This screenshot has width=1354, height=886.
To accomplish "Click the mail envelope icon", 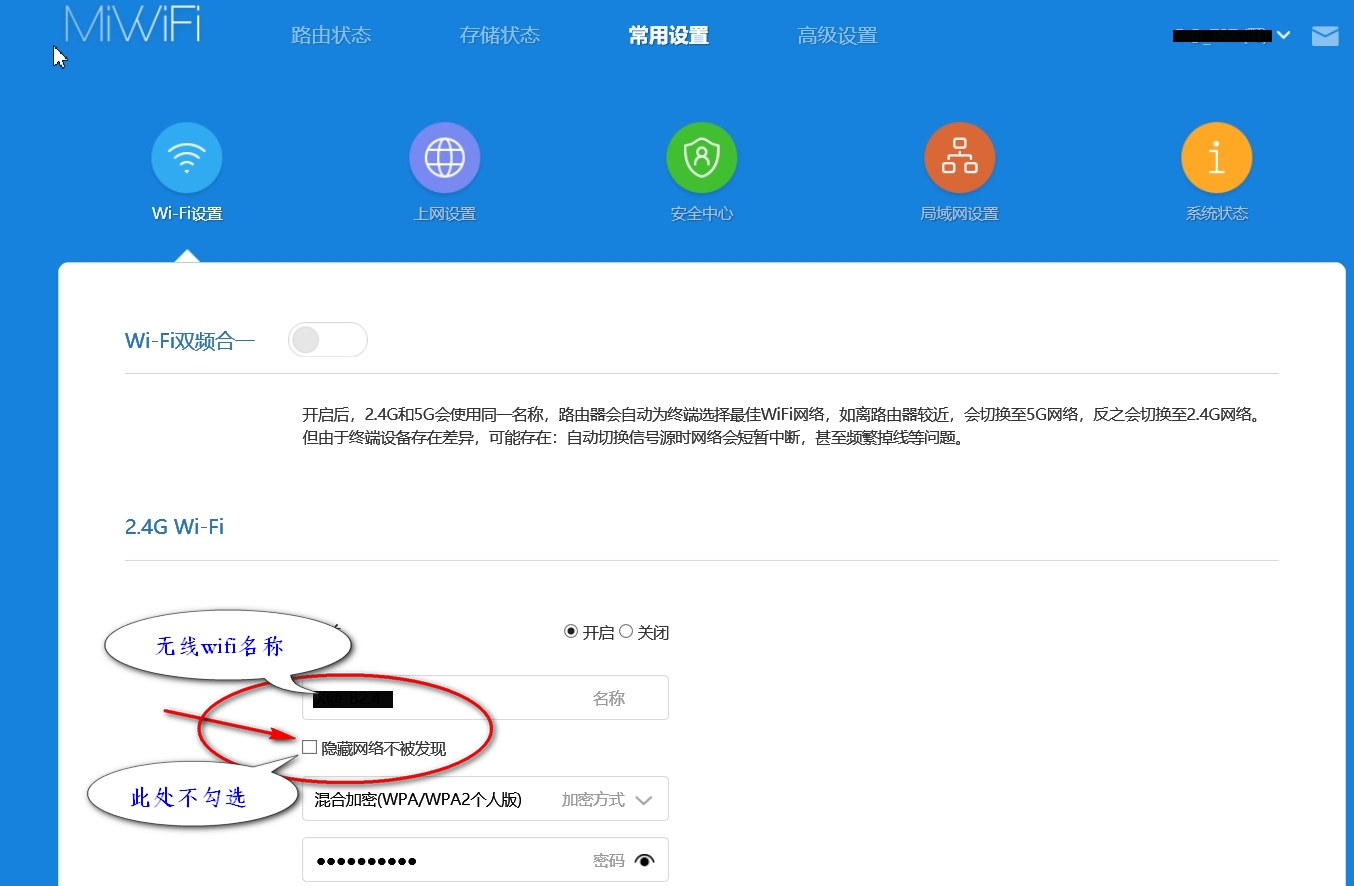I will [1325, 36].
